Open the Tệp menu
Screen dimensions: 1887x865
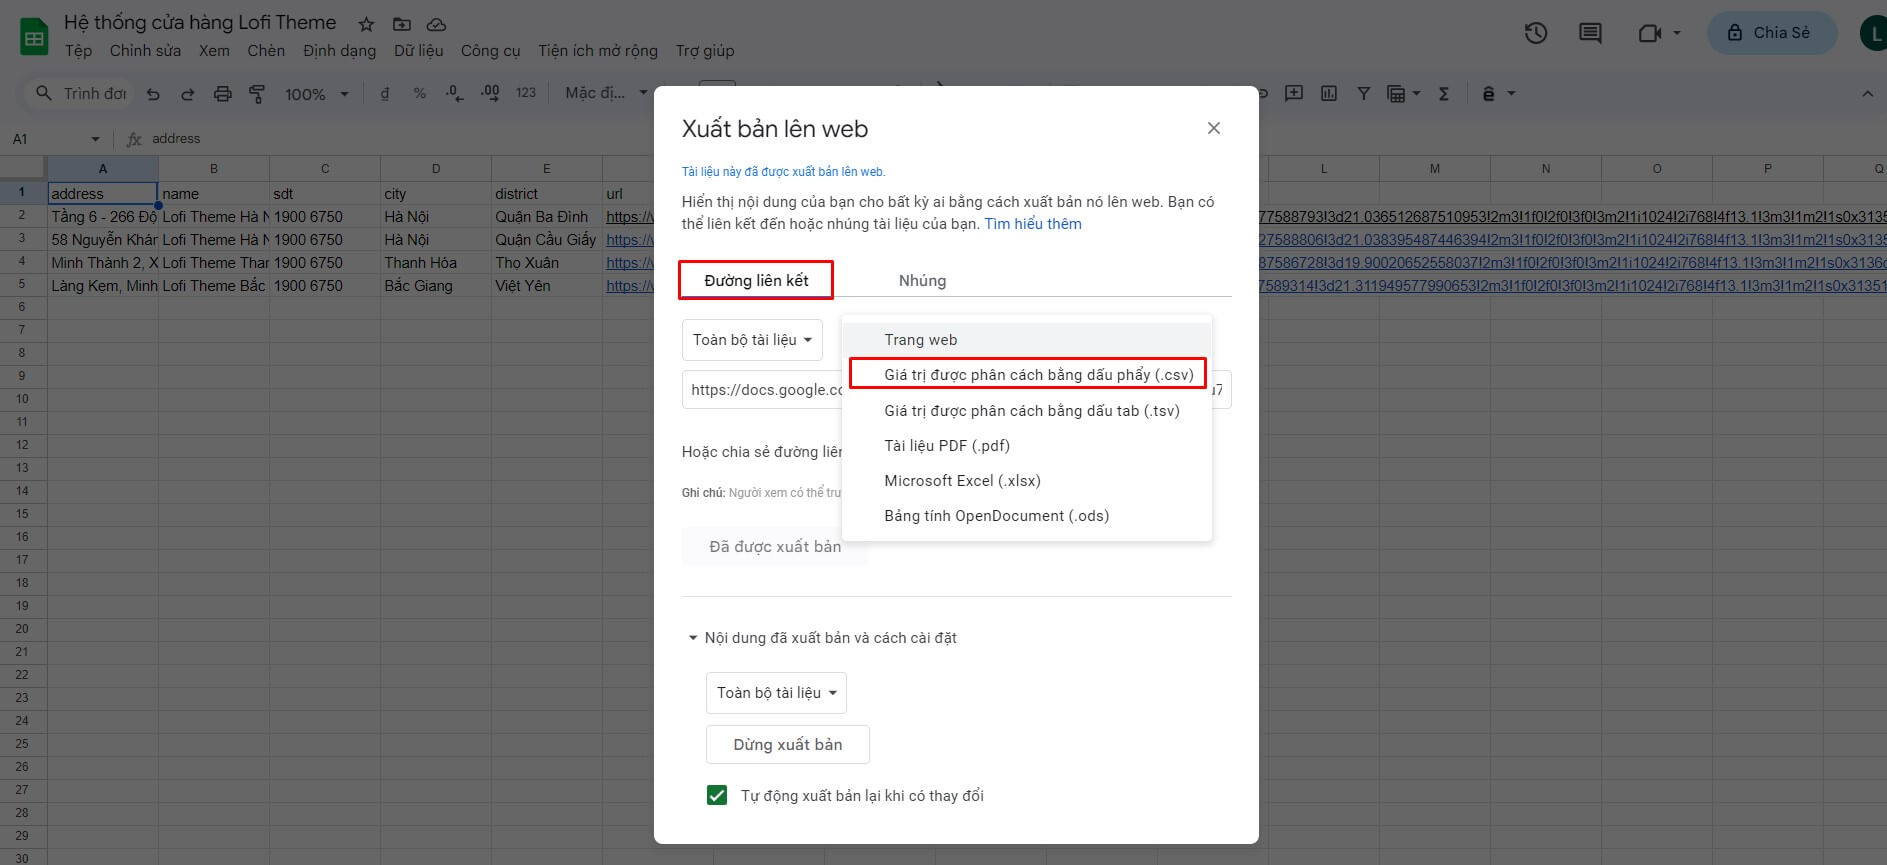click(78, 51)
